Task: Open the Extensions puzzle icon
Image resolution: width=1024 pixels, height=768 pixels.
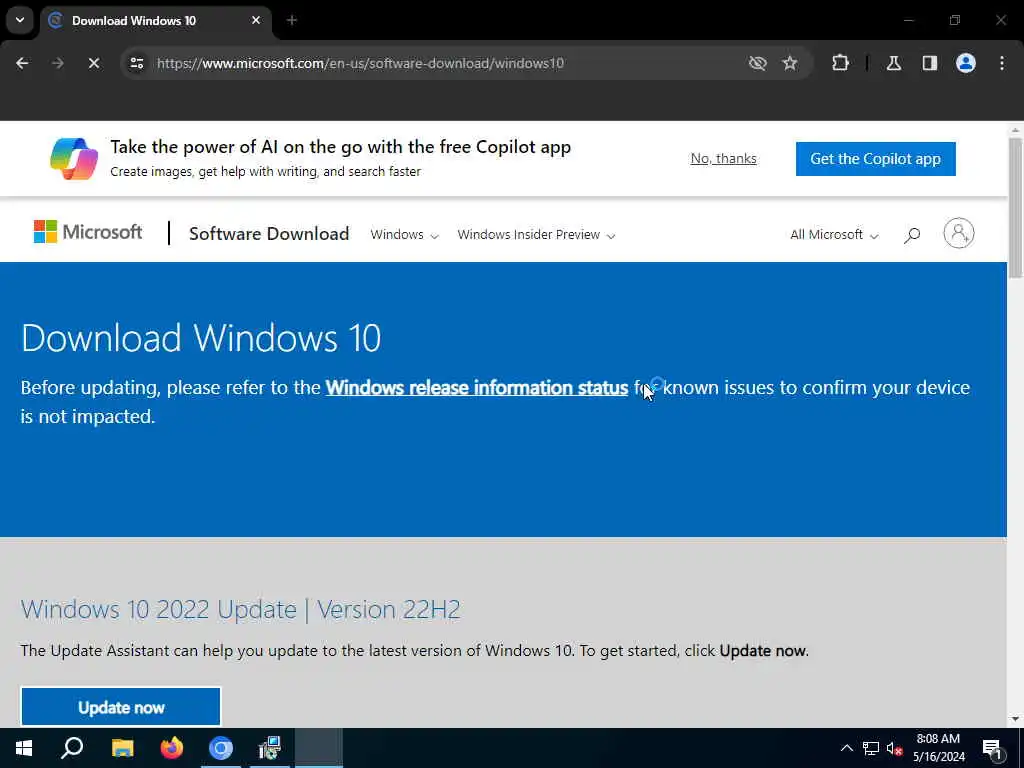Action: pos(840,63)
